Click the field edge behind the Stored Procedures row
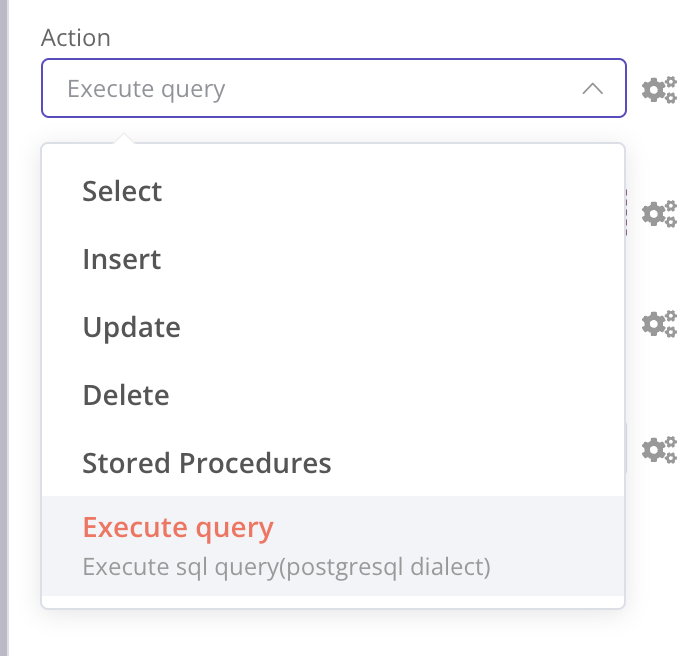 point(627,447)
